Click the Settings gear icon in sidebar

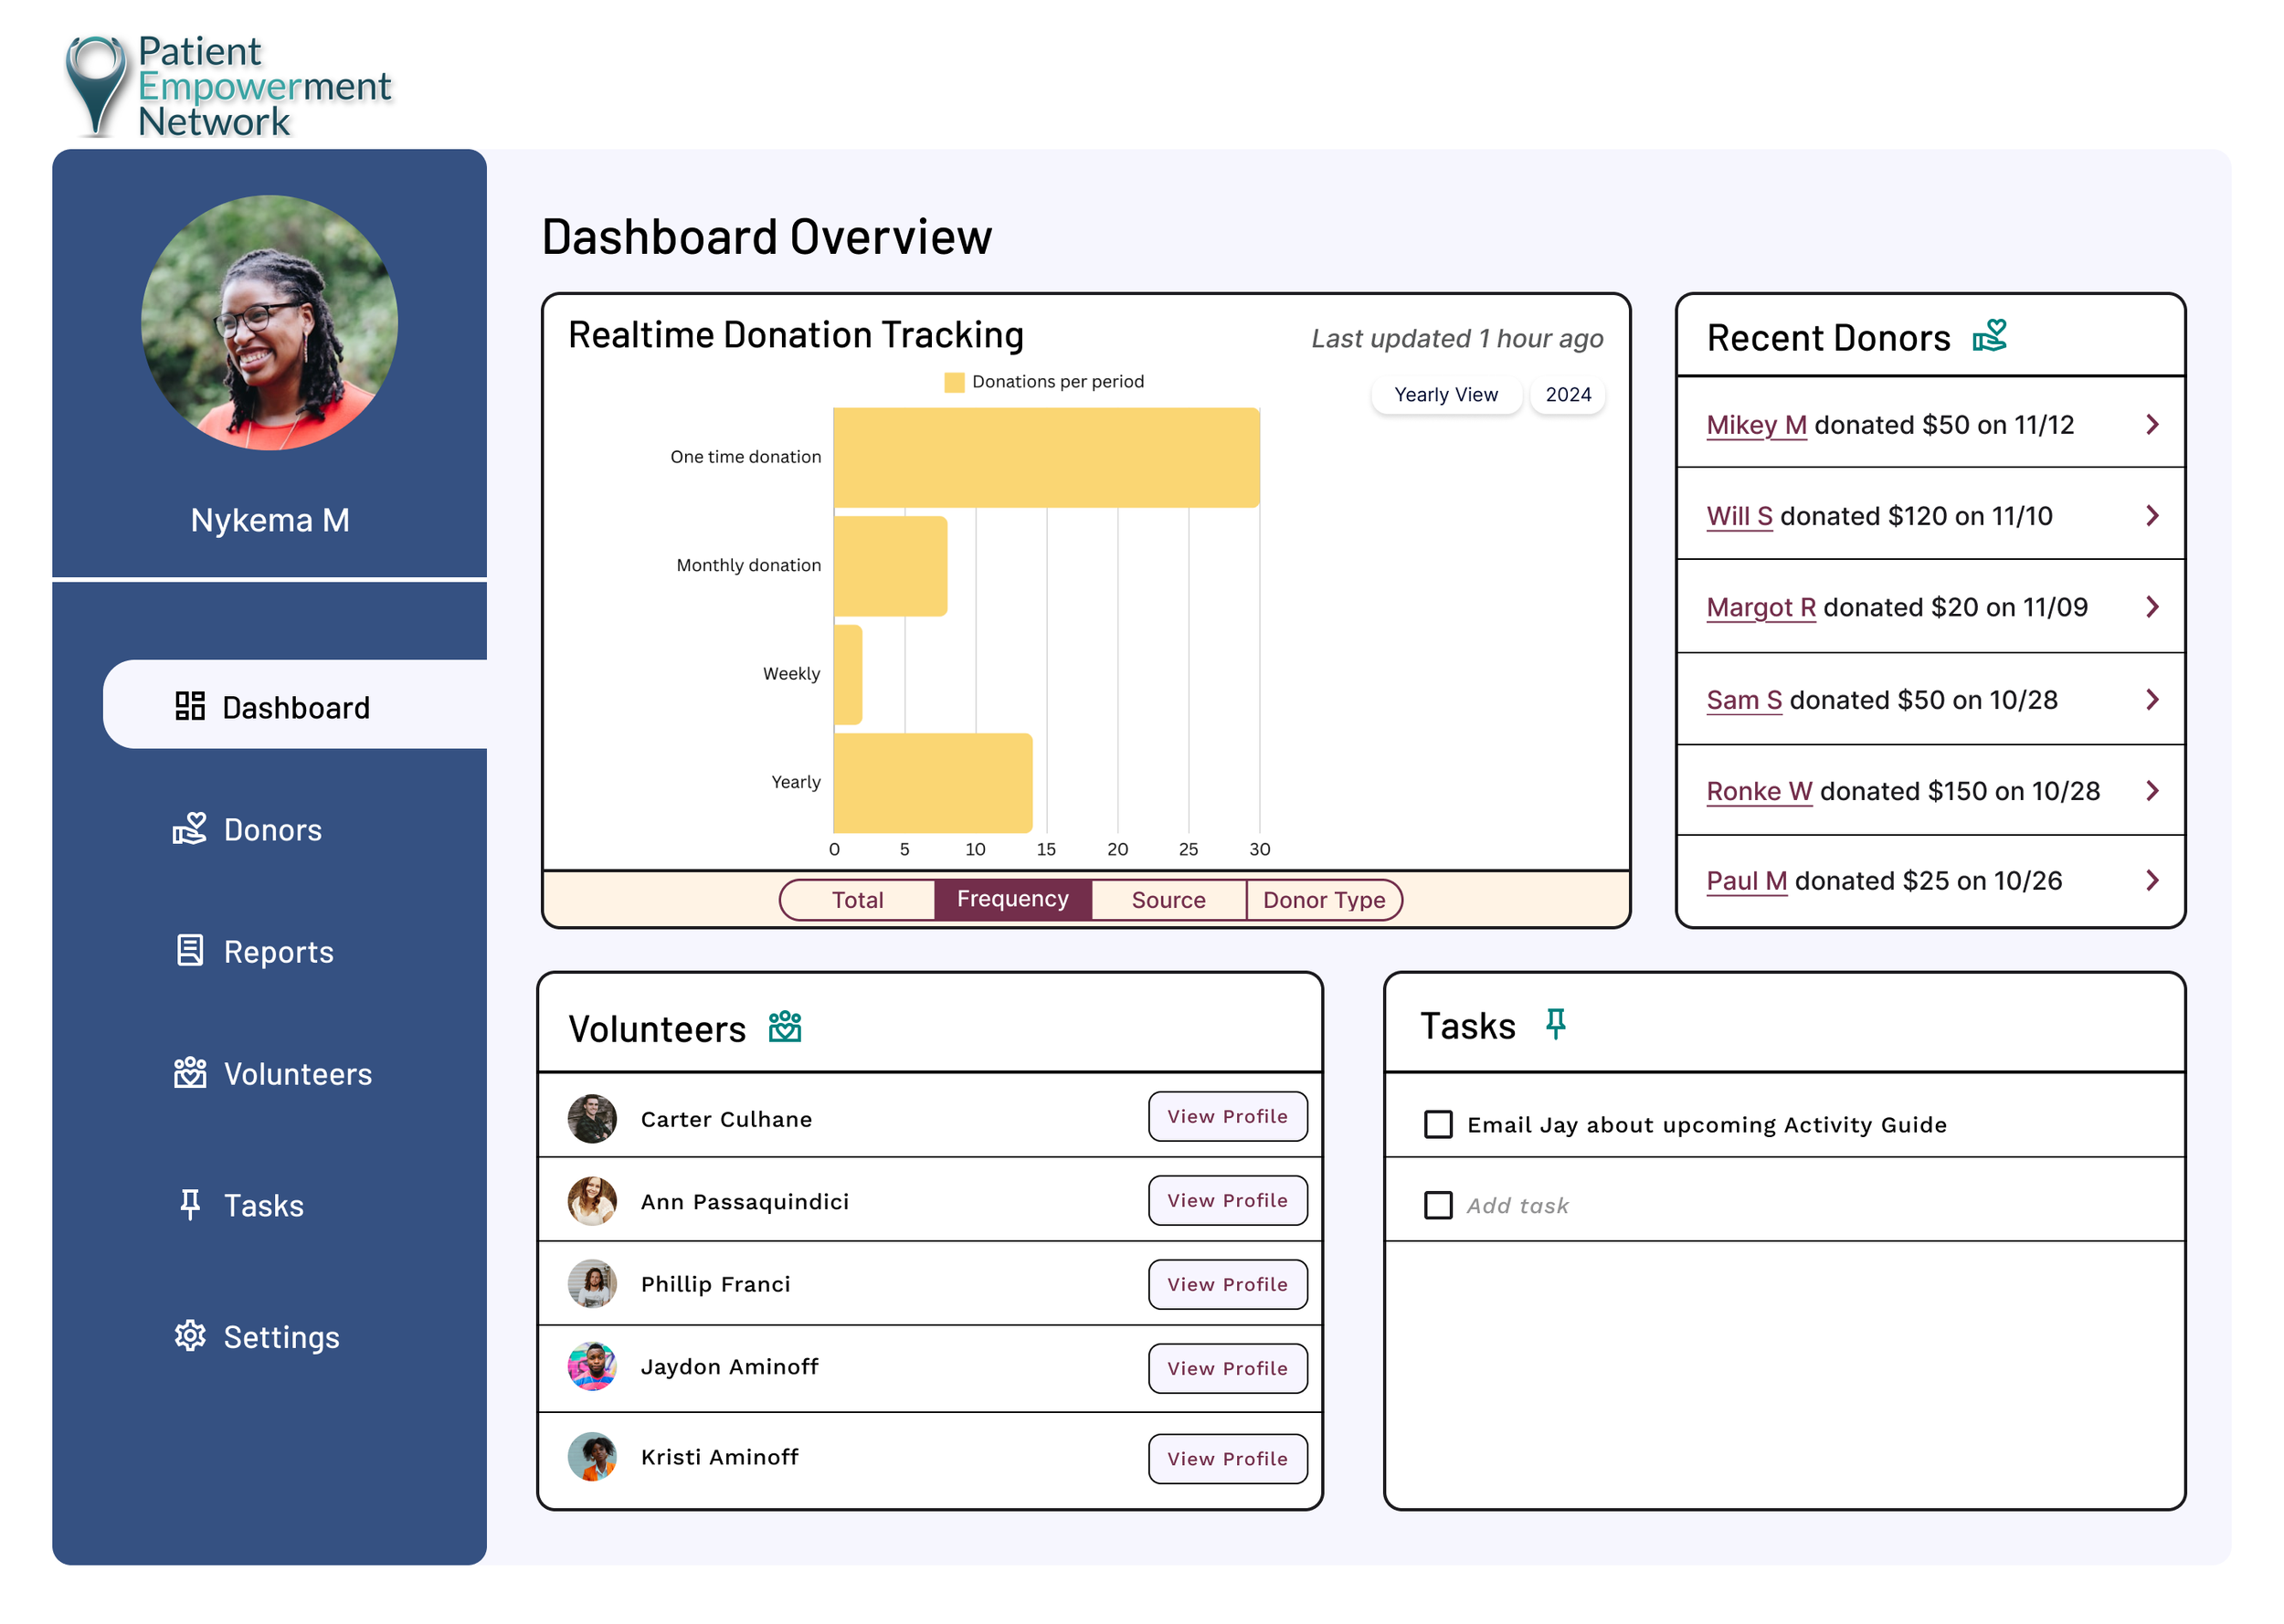click(x=190, y=1336)
